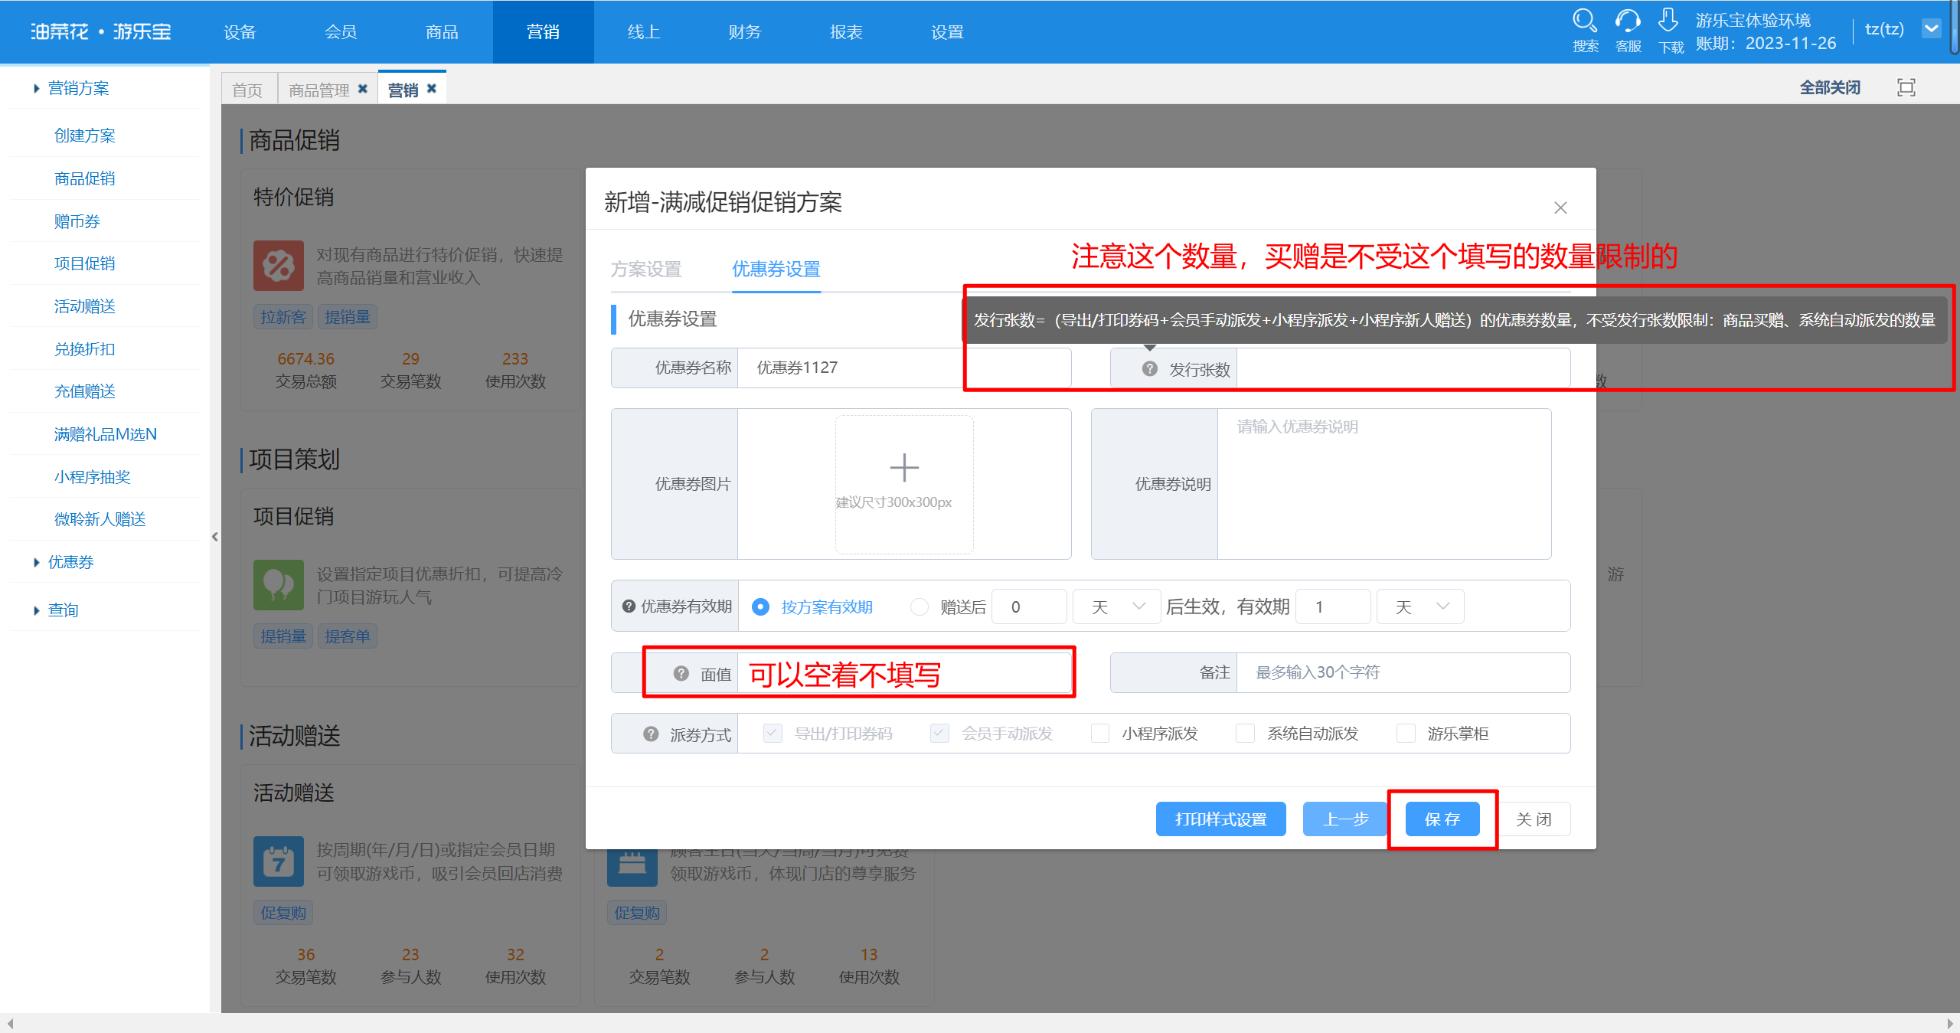Click 关闭 button in dialog footer
This screenshot has width=1960, height=1033.
point(1533,819)
